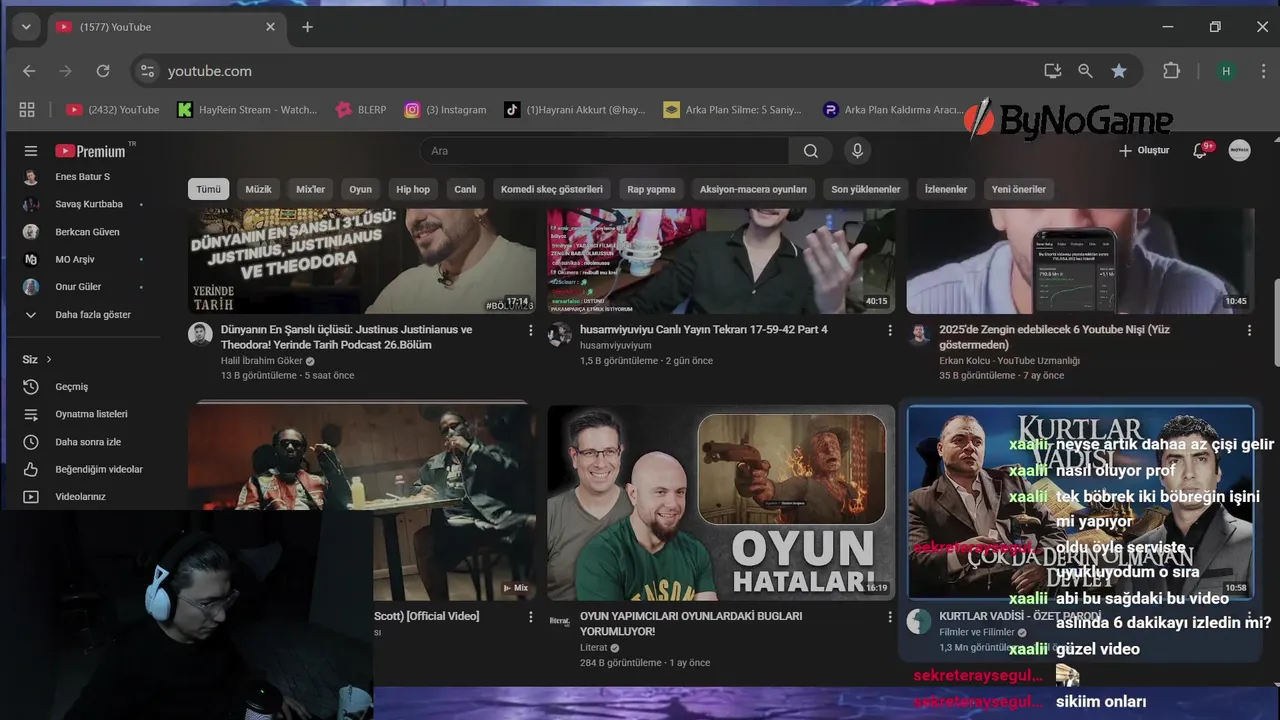Screen dimensions: 1280x720
Task: Open the (3) Instagram bookmark
Action: point(446,110)
